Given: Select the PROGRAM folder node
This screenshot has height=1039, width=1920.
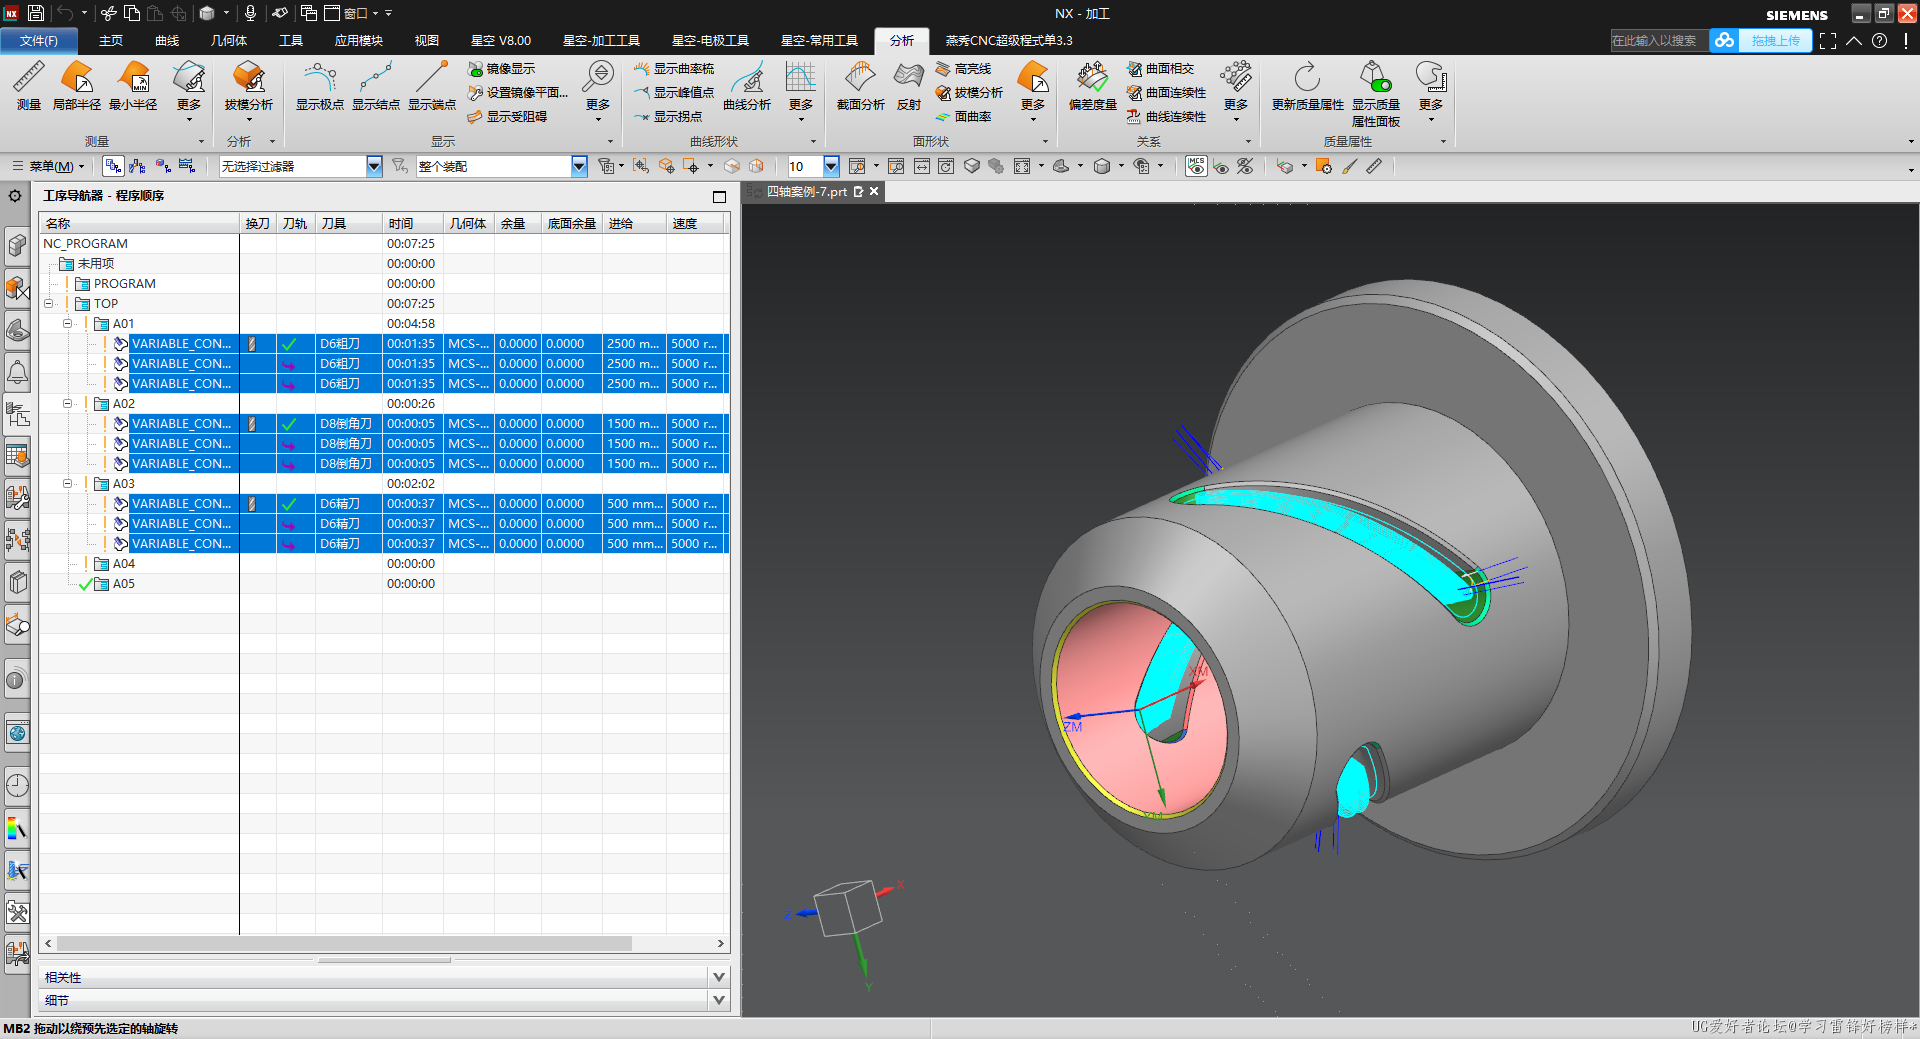Looking at the screenshot, I should (x=124, y=284).
